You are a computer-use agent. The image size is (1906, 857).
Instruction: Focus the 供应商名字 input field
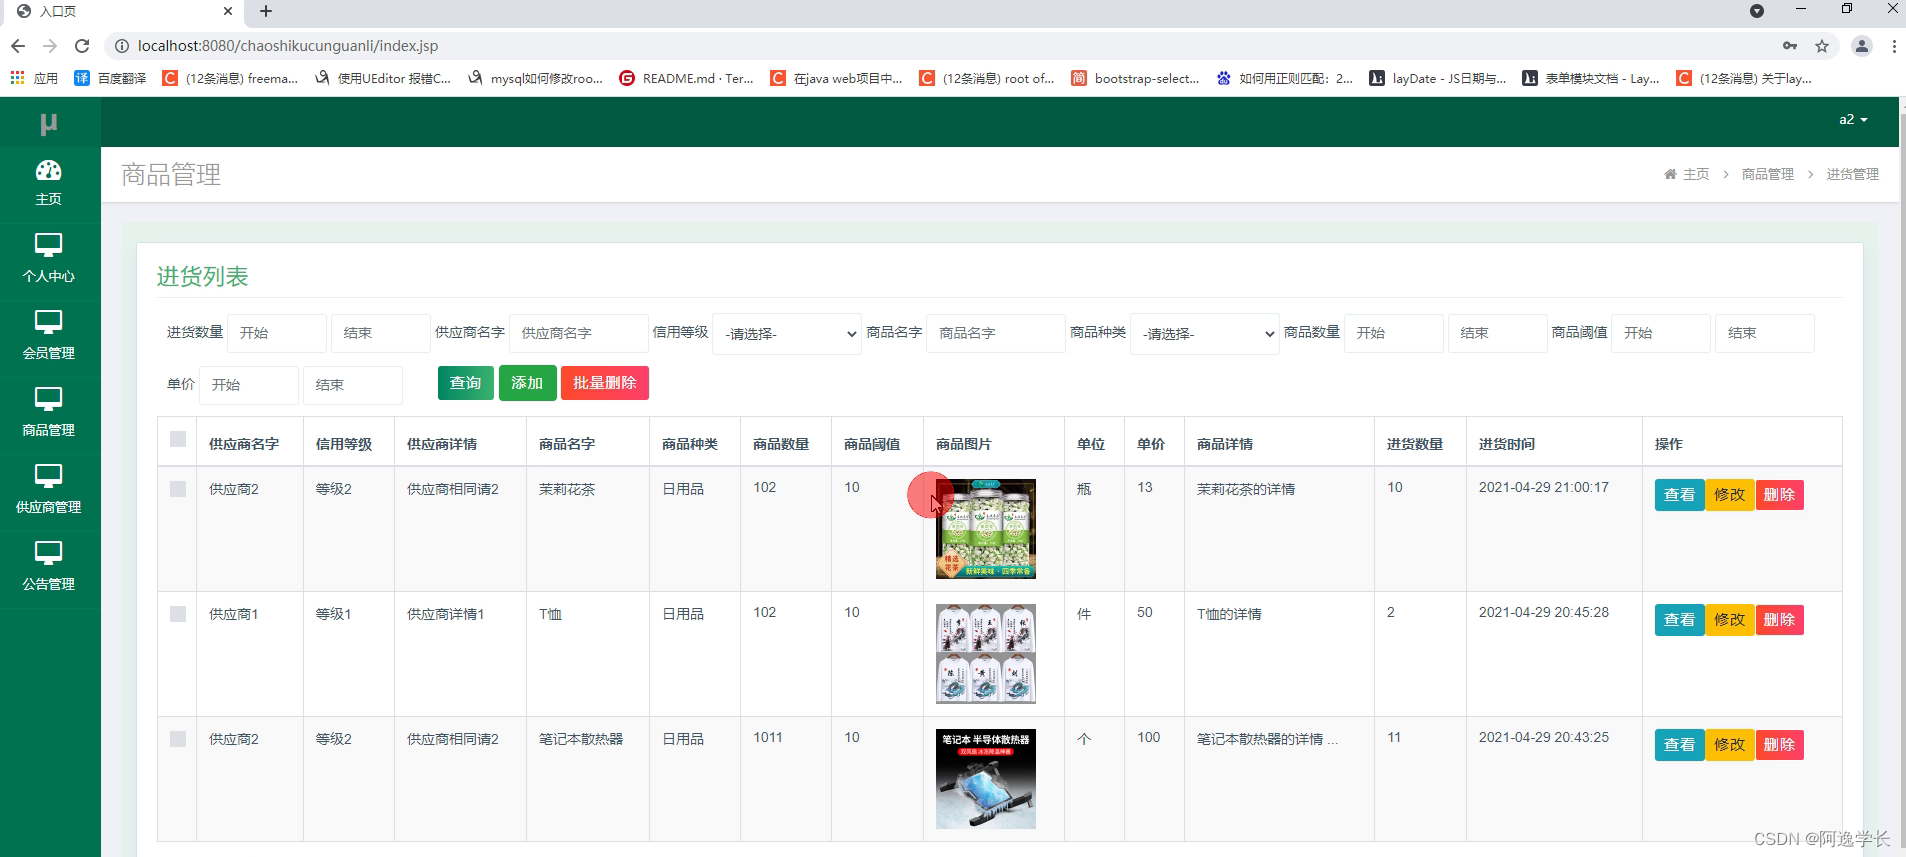(x=579, y=333)
